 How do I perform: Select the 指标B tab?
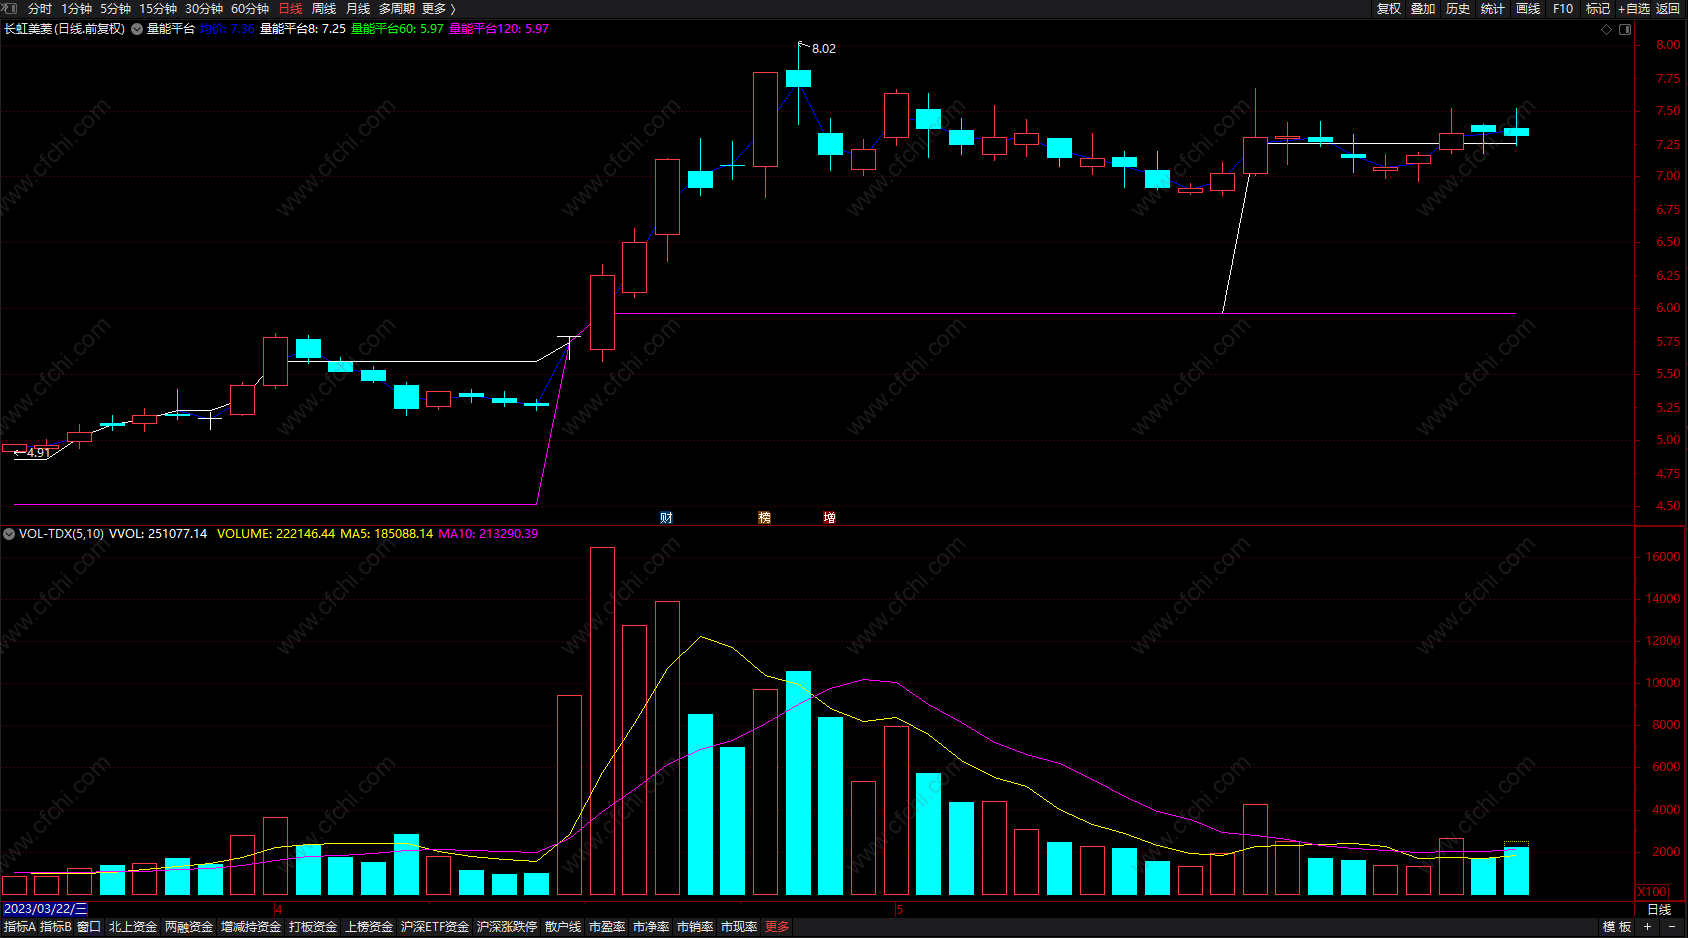(56, 927)
